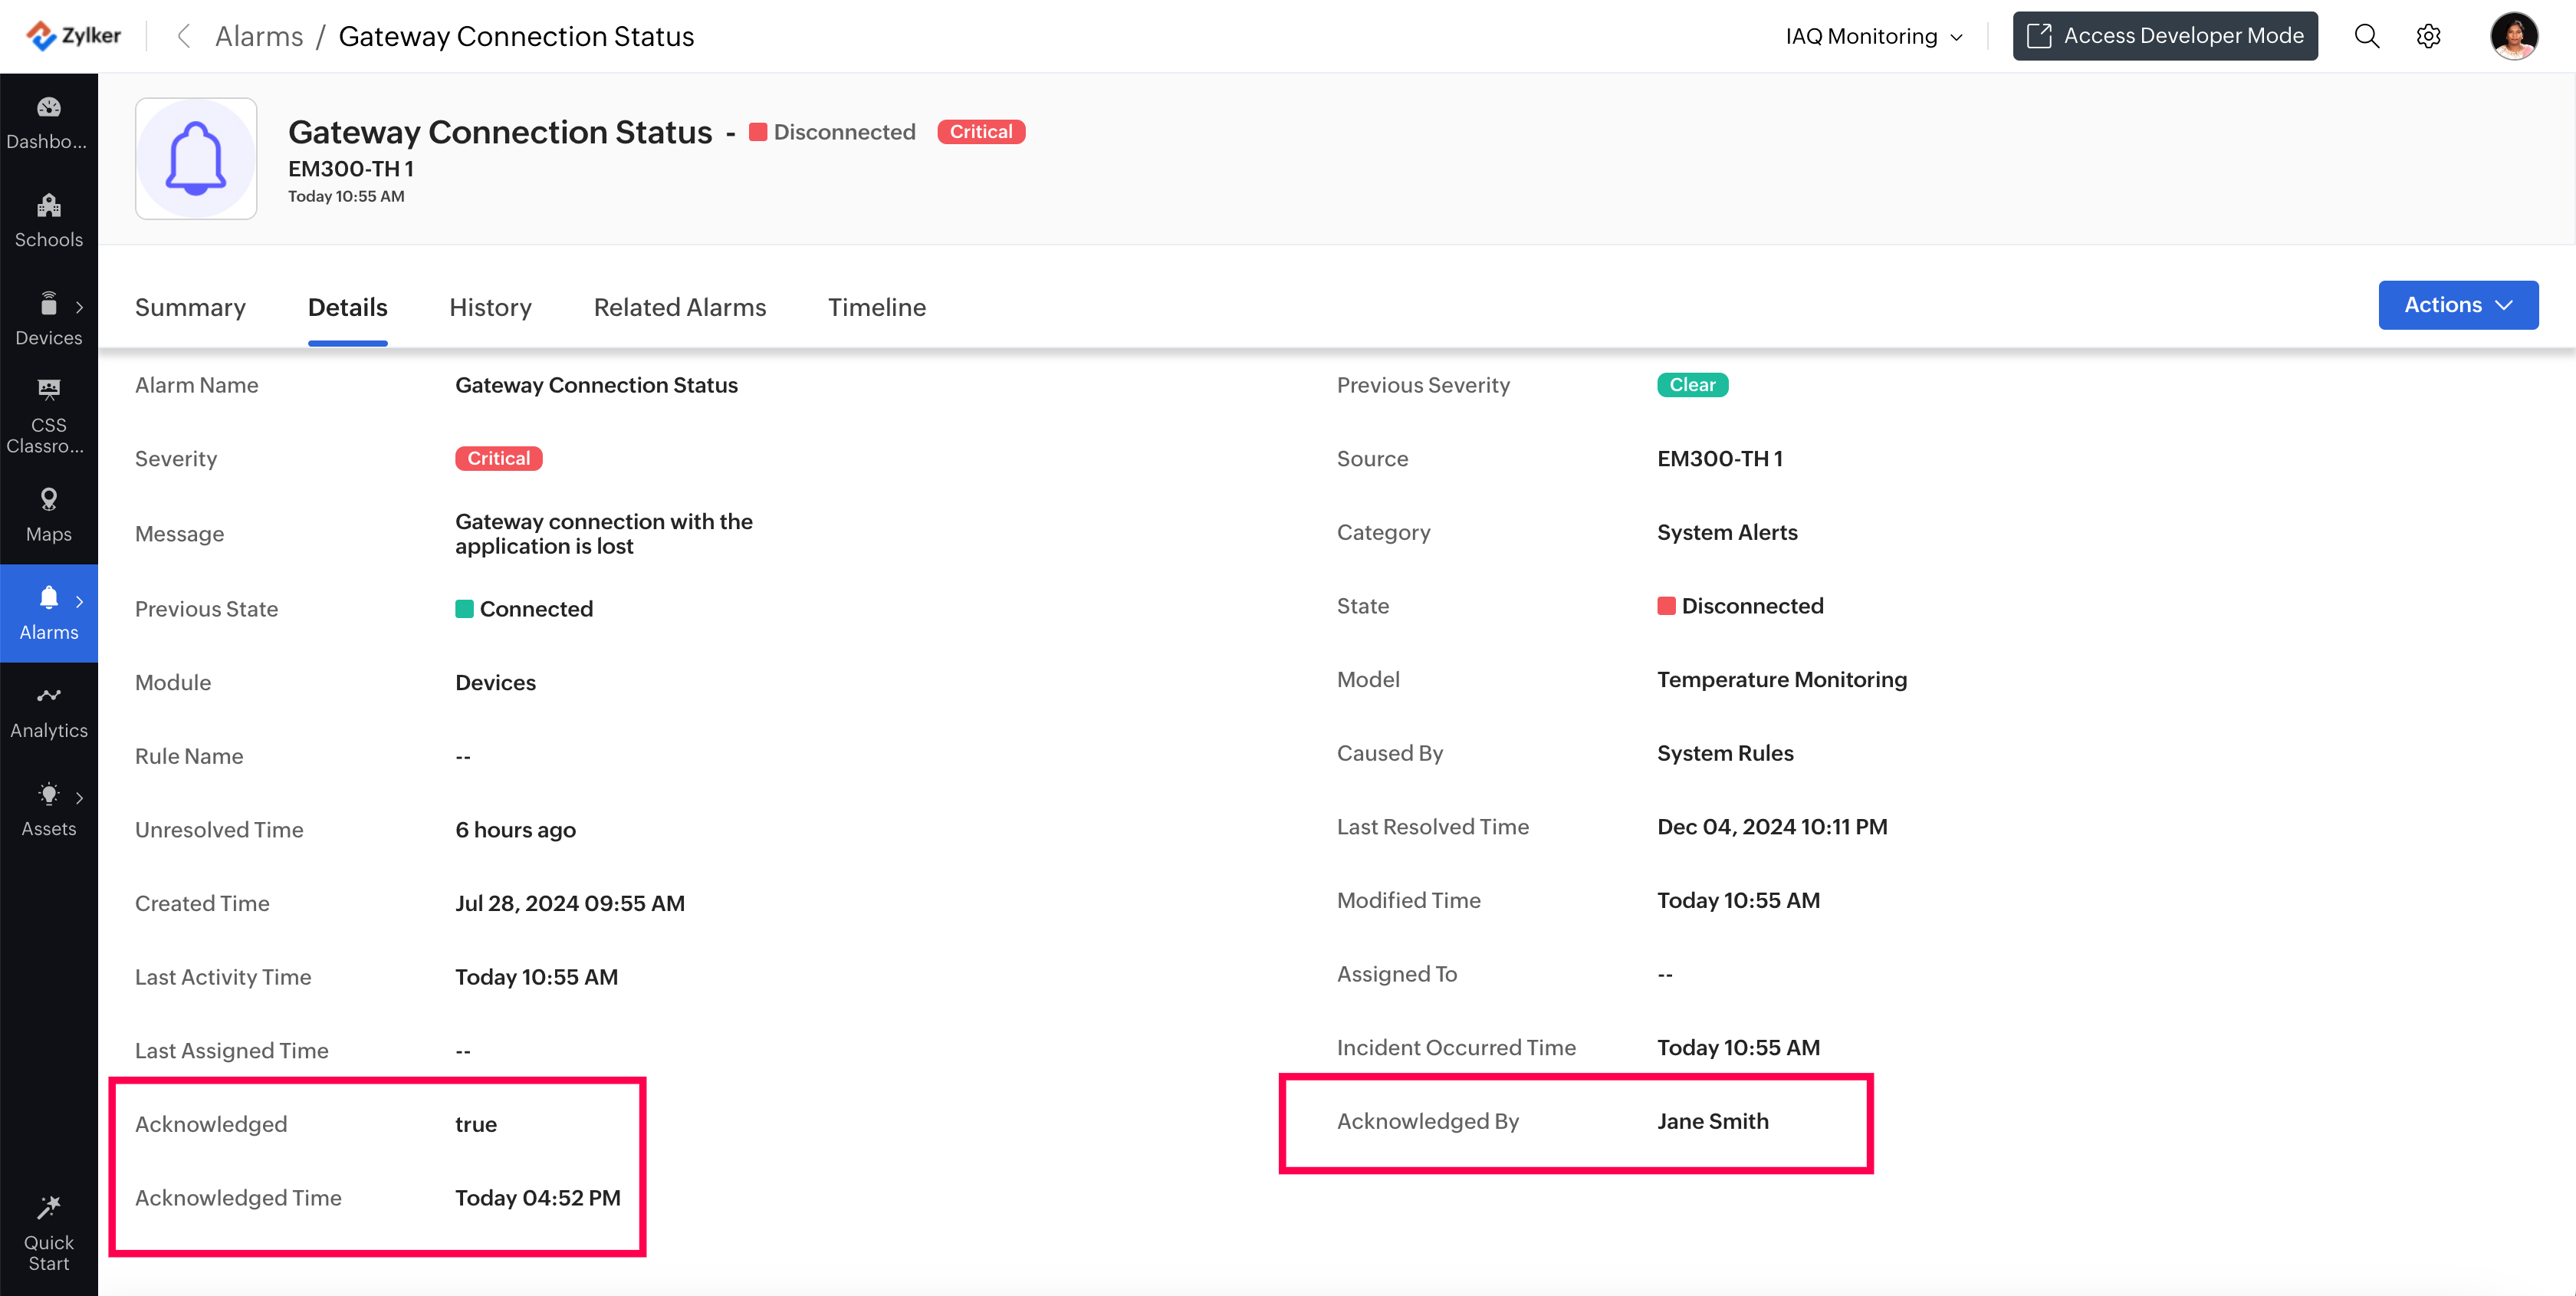The image size is (2576, 1296).
Task: Click the alarm bell thumbnail
Action: [x=196, y=158]
